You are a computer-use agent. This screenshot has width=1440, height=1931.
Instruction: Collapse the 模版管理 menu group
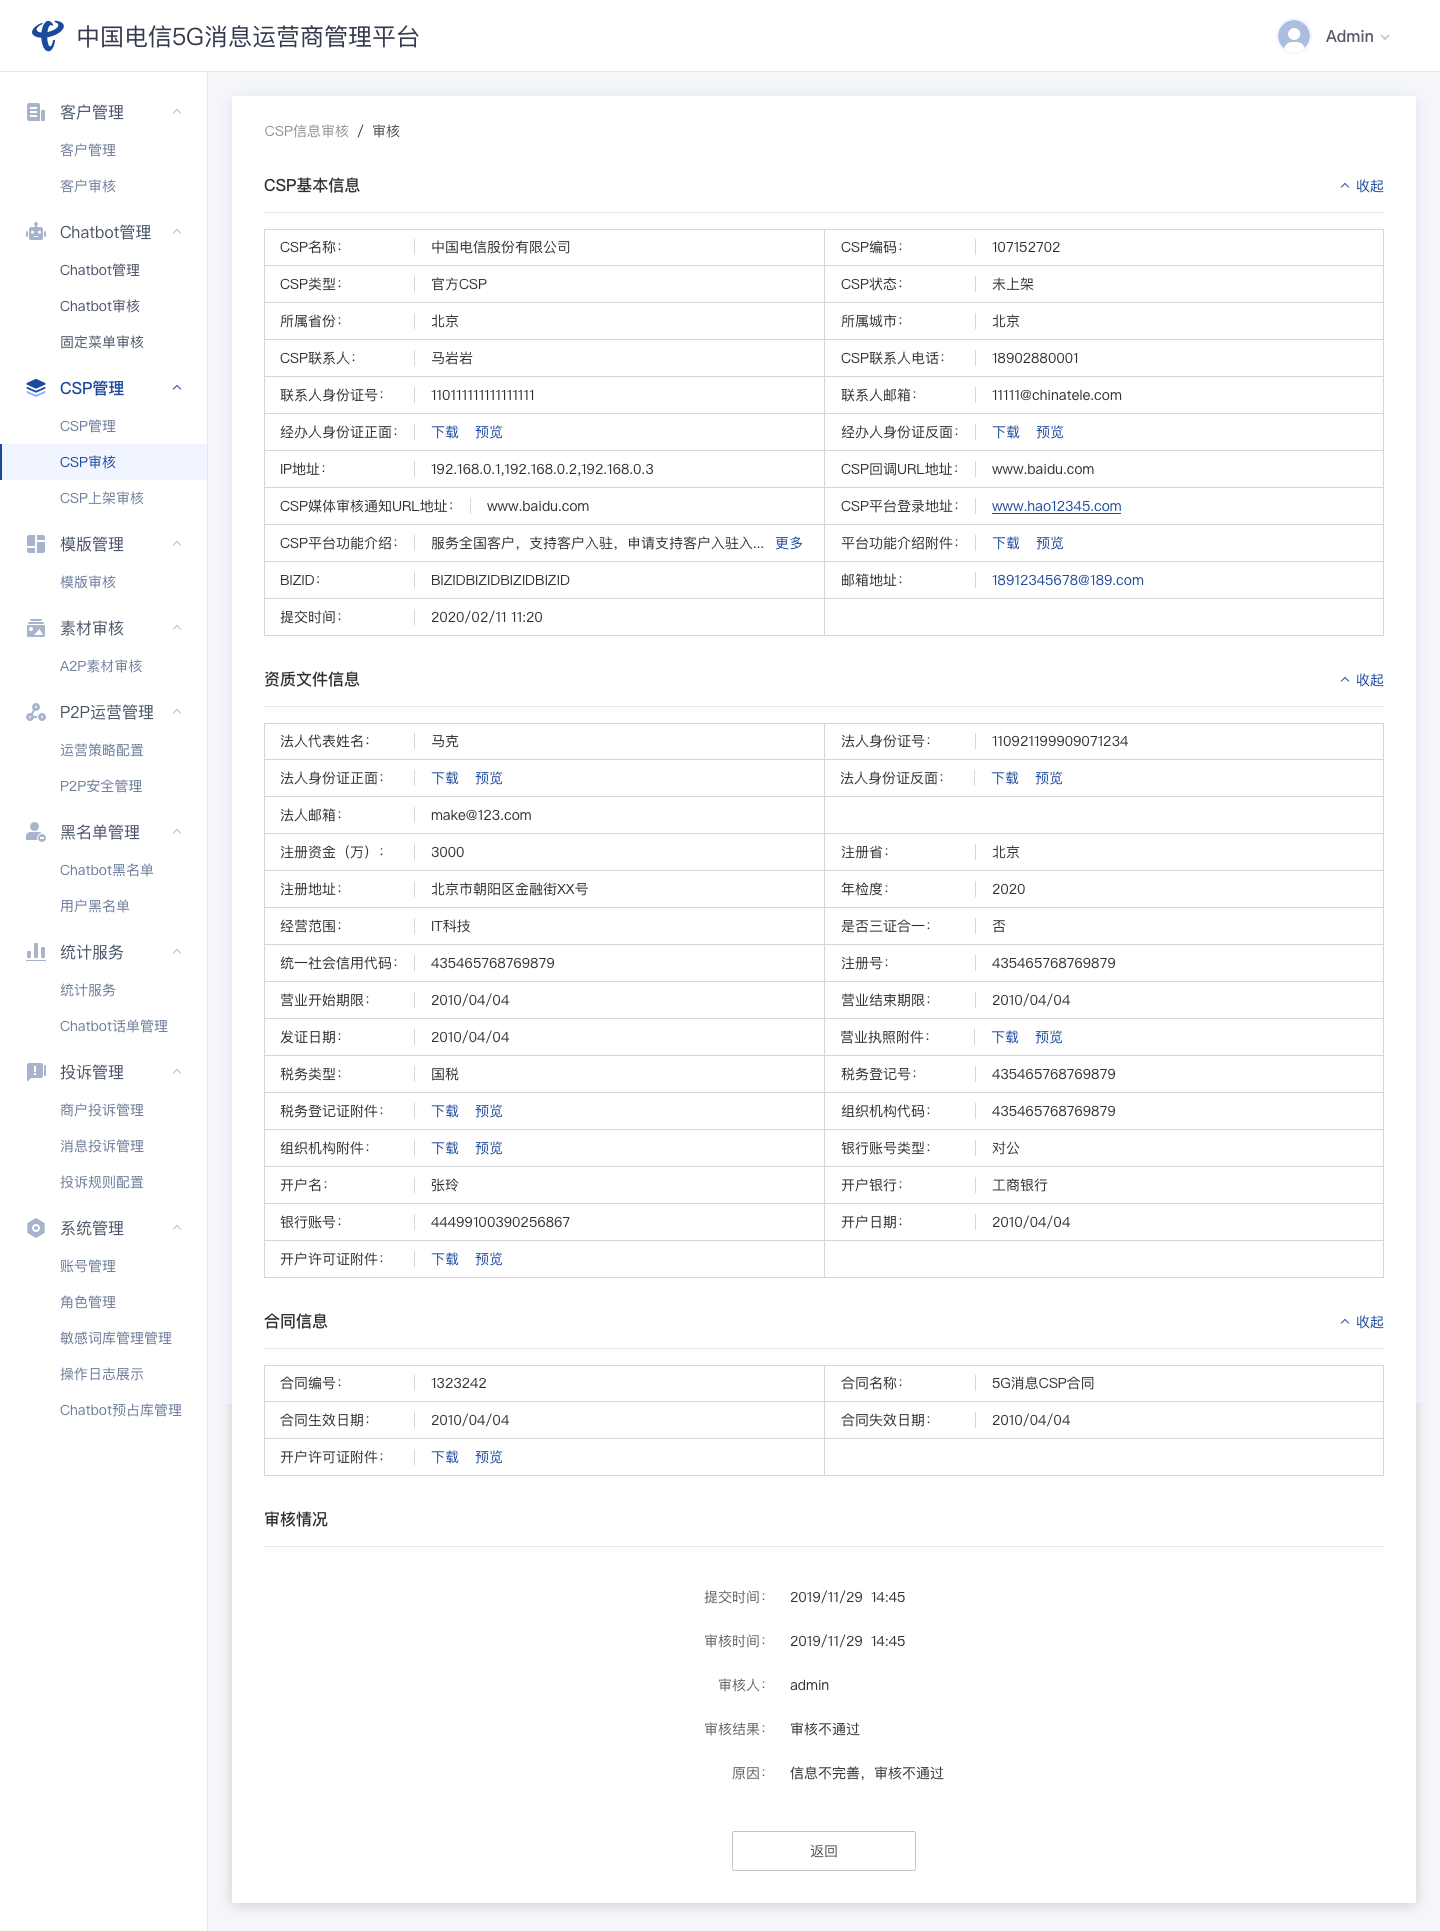tap(177, 544)
